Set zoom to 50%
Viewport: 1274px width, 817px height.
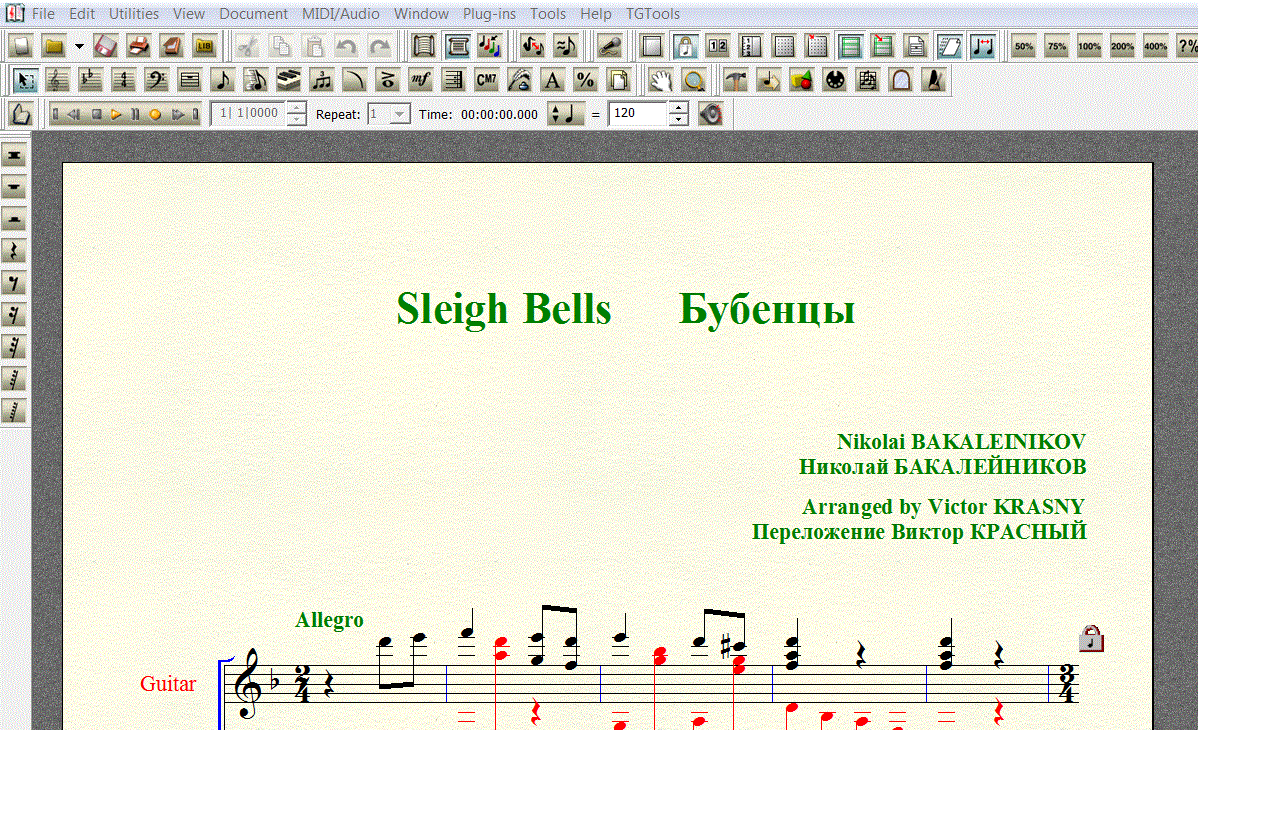tap(1024, 46)
